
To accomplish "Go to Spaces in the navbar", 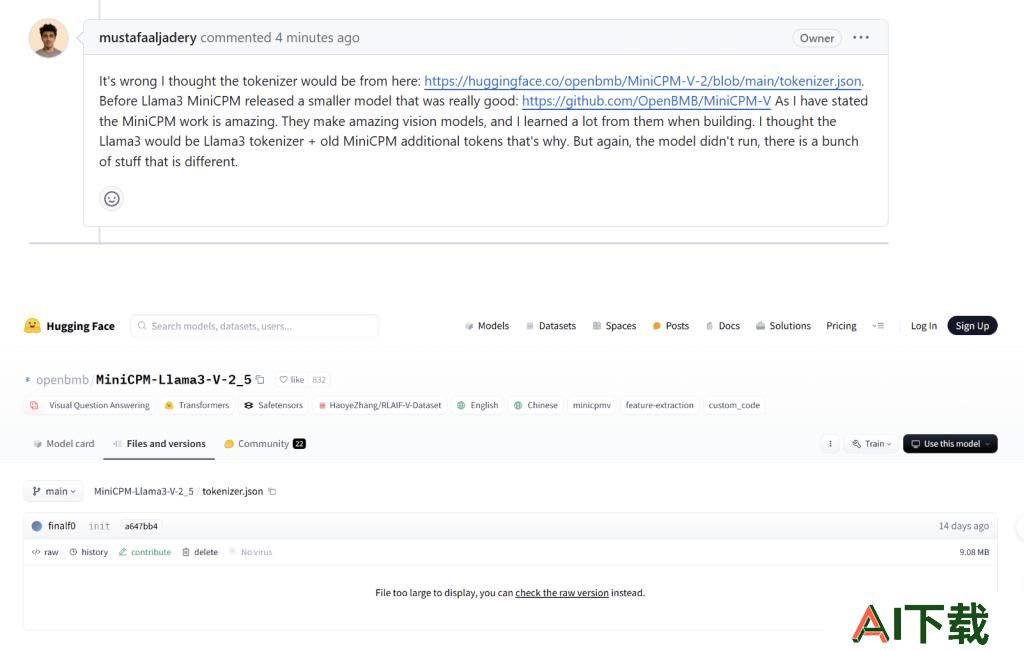I will 614,326.
